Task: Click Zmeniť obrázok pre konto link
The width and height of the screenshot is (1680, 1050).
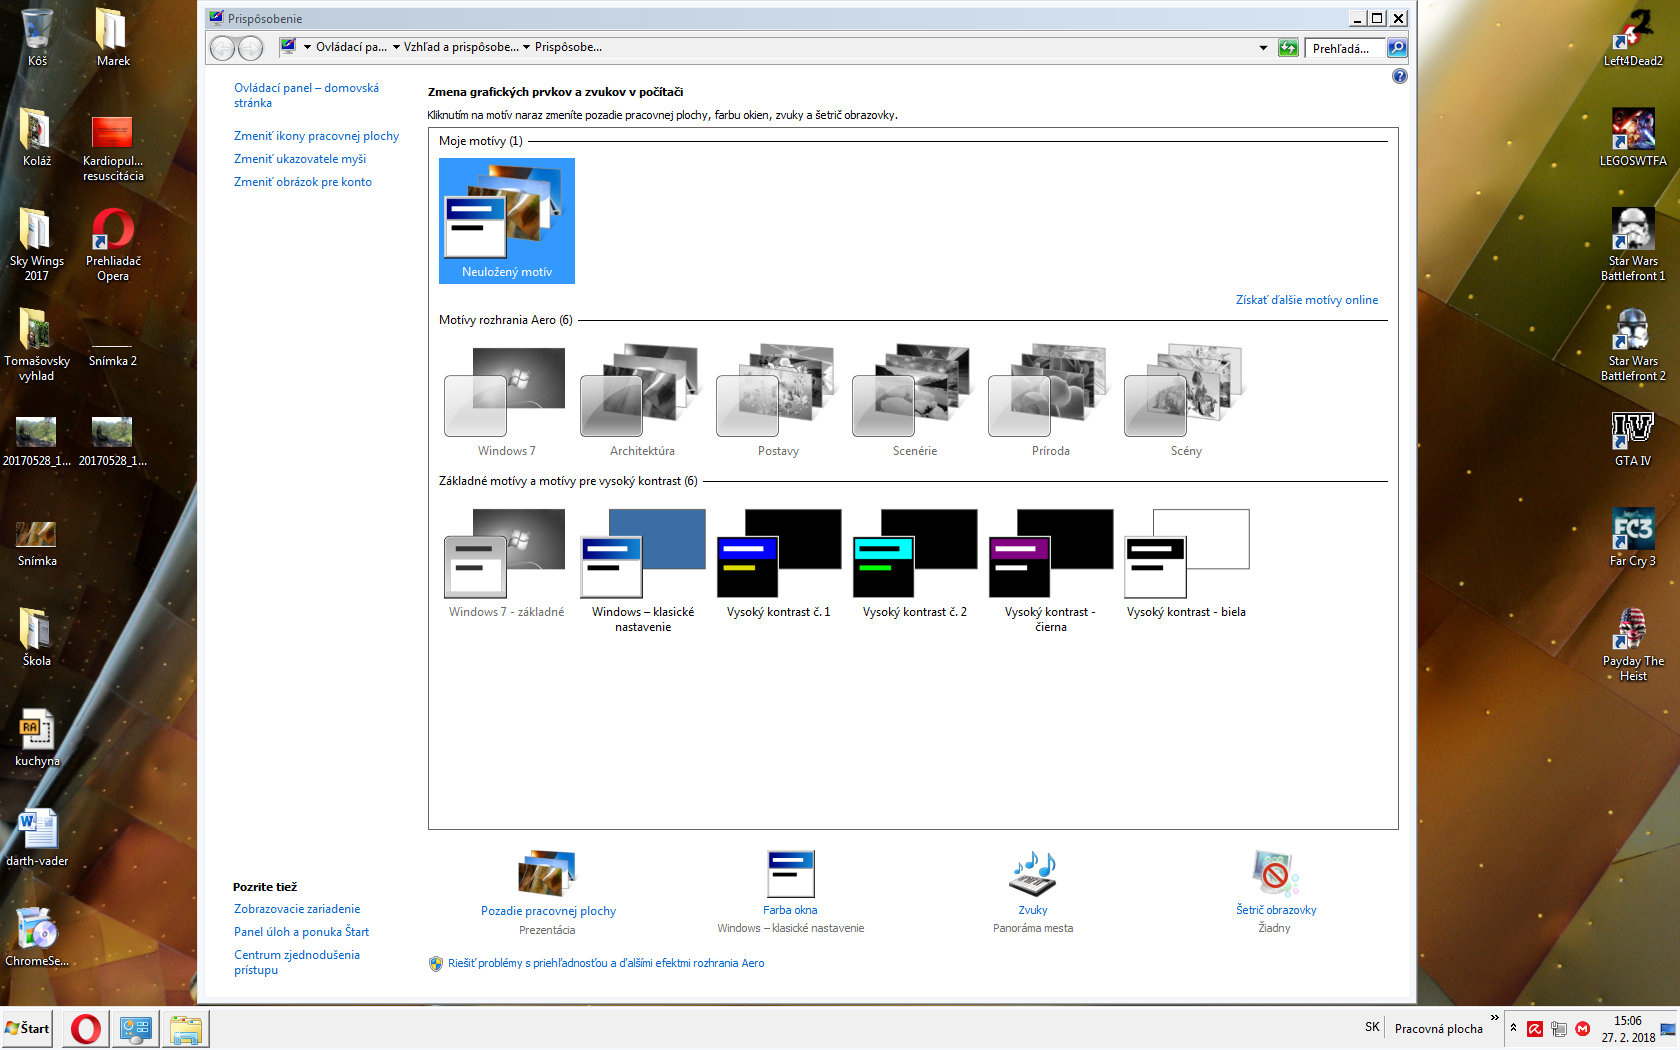Action: [x=303, y=182]
